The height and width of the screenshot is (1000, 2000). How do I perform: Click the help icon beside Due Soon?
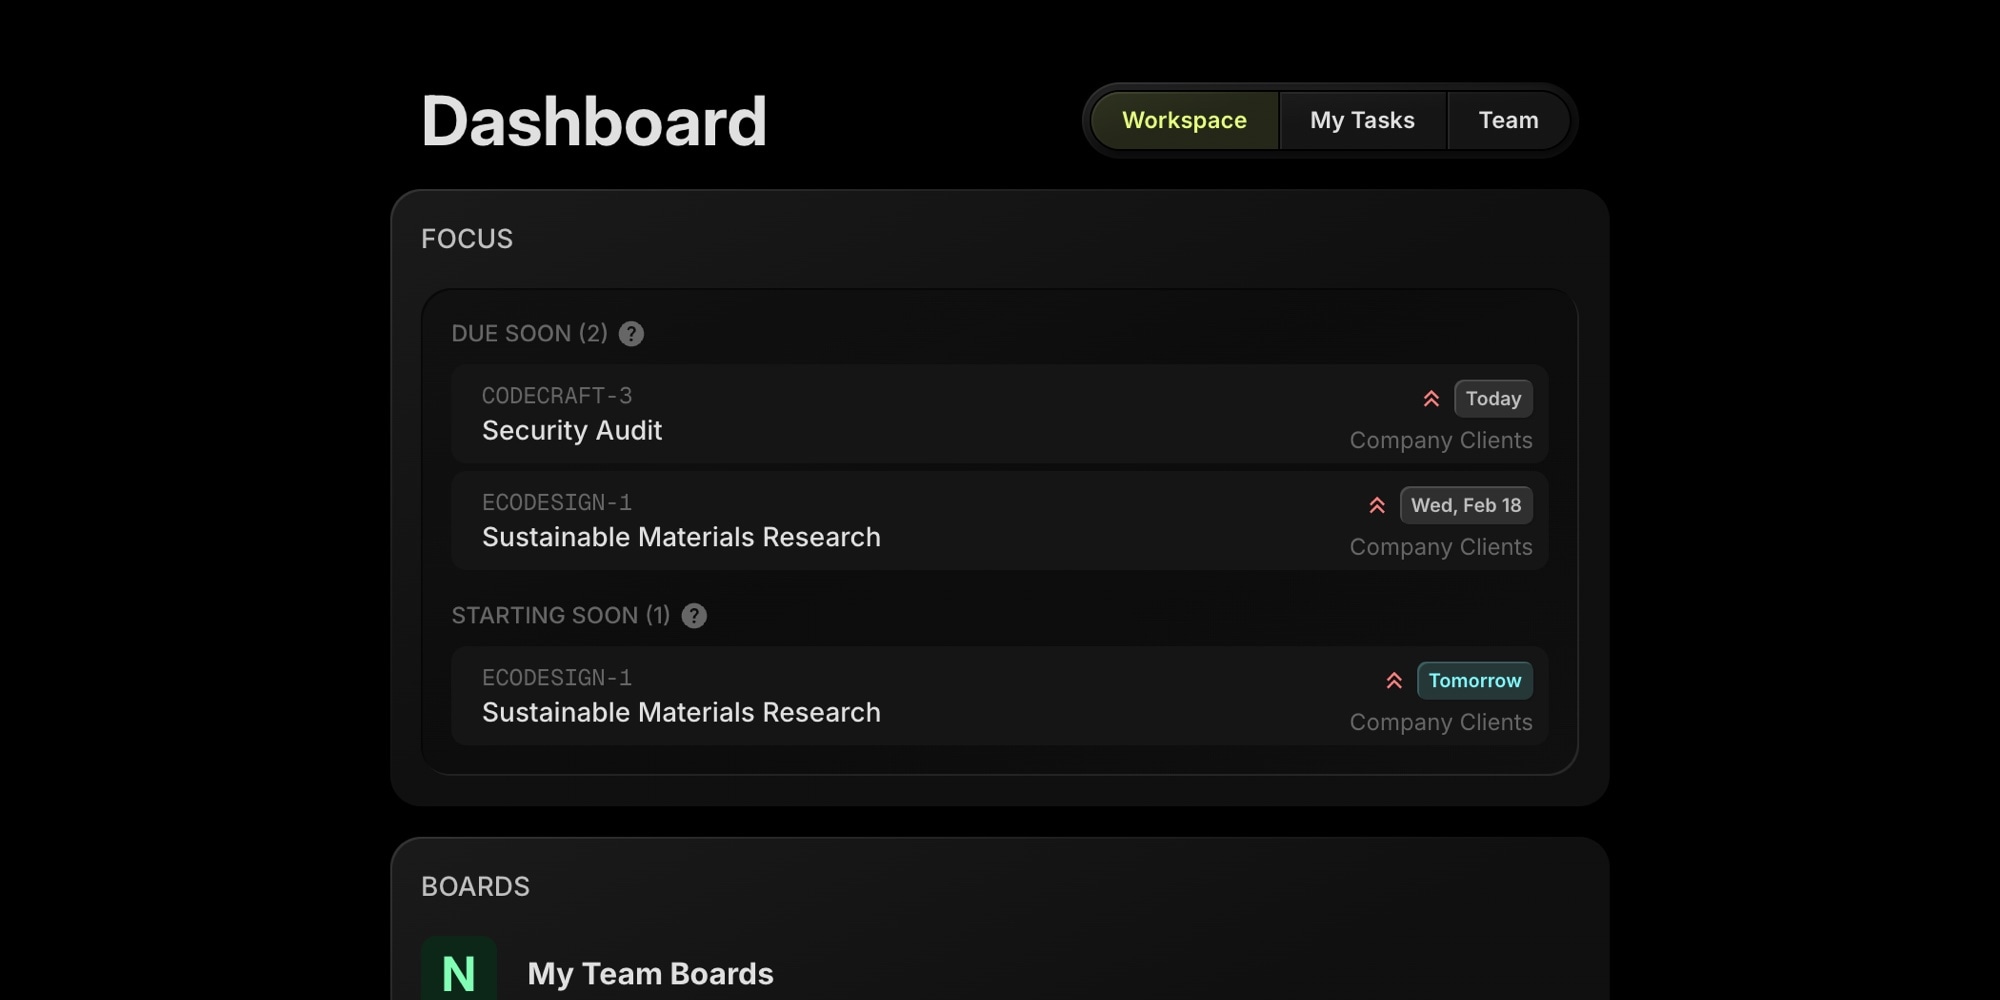pos(631,334)
